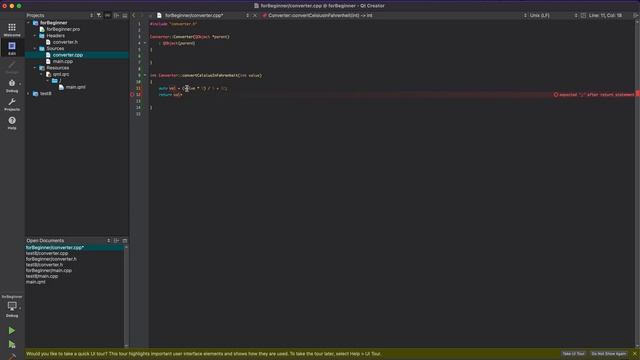Click Take UI Tour button
Screen dimensions: 640x360
coord(573,353)
